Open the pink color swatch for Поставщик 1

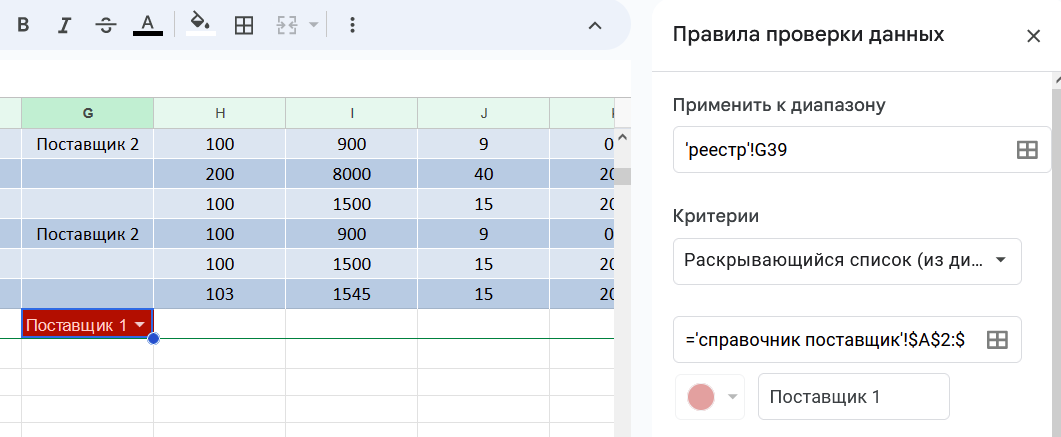coord(710,397)
